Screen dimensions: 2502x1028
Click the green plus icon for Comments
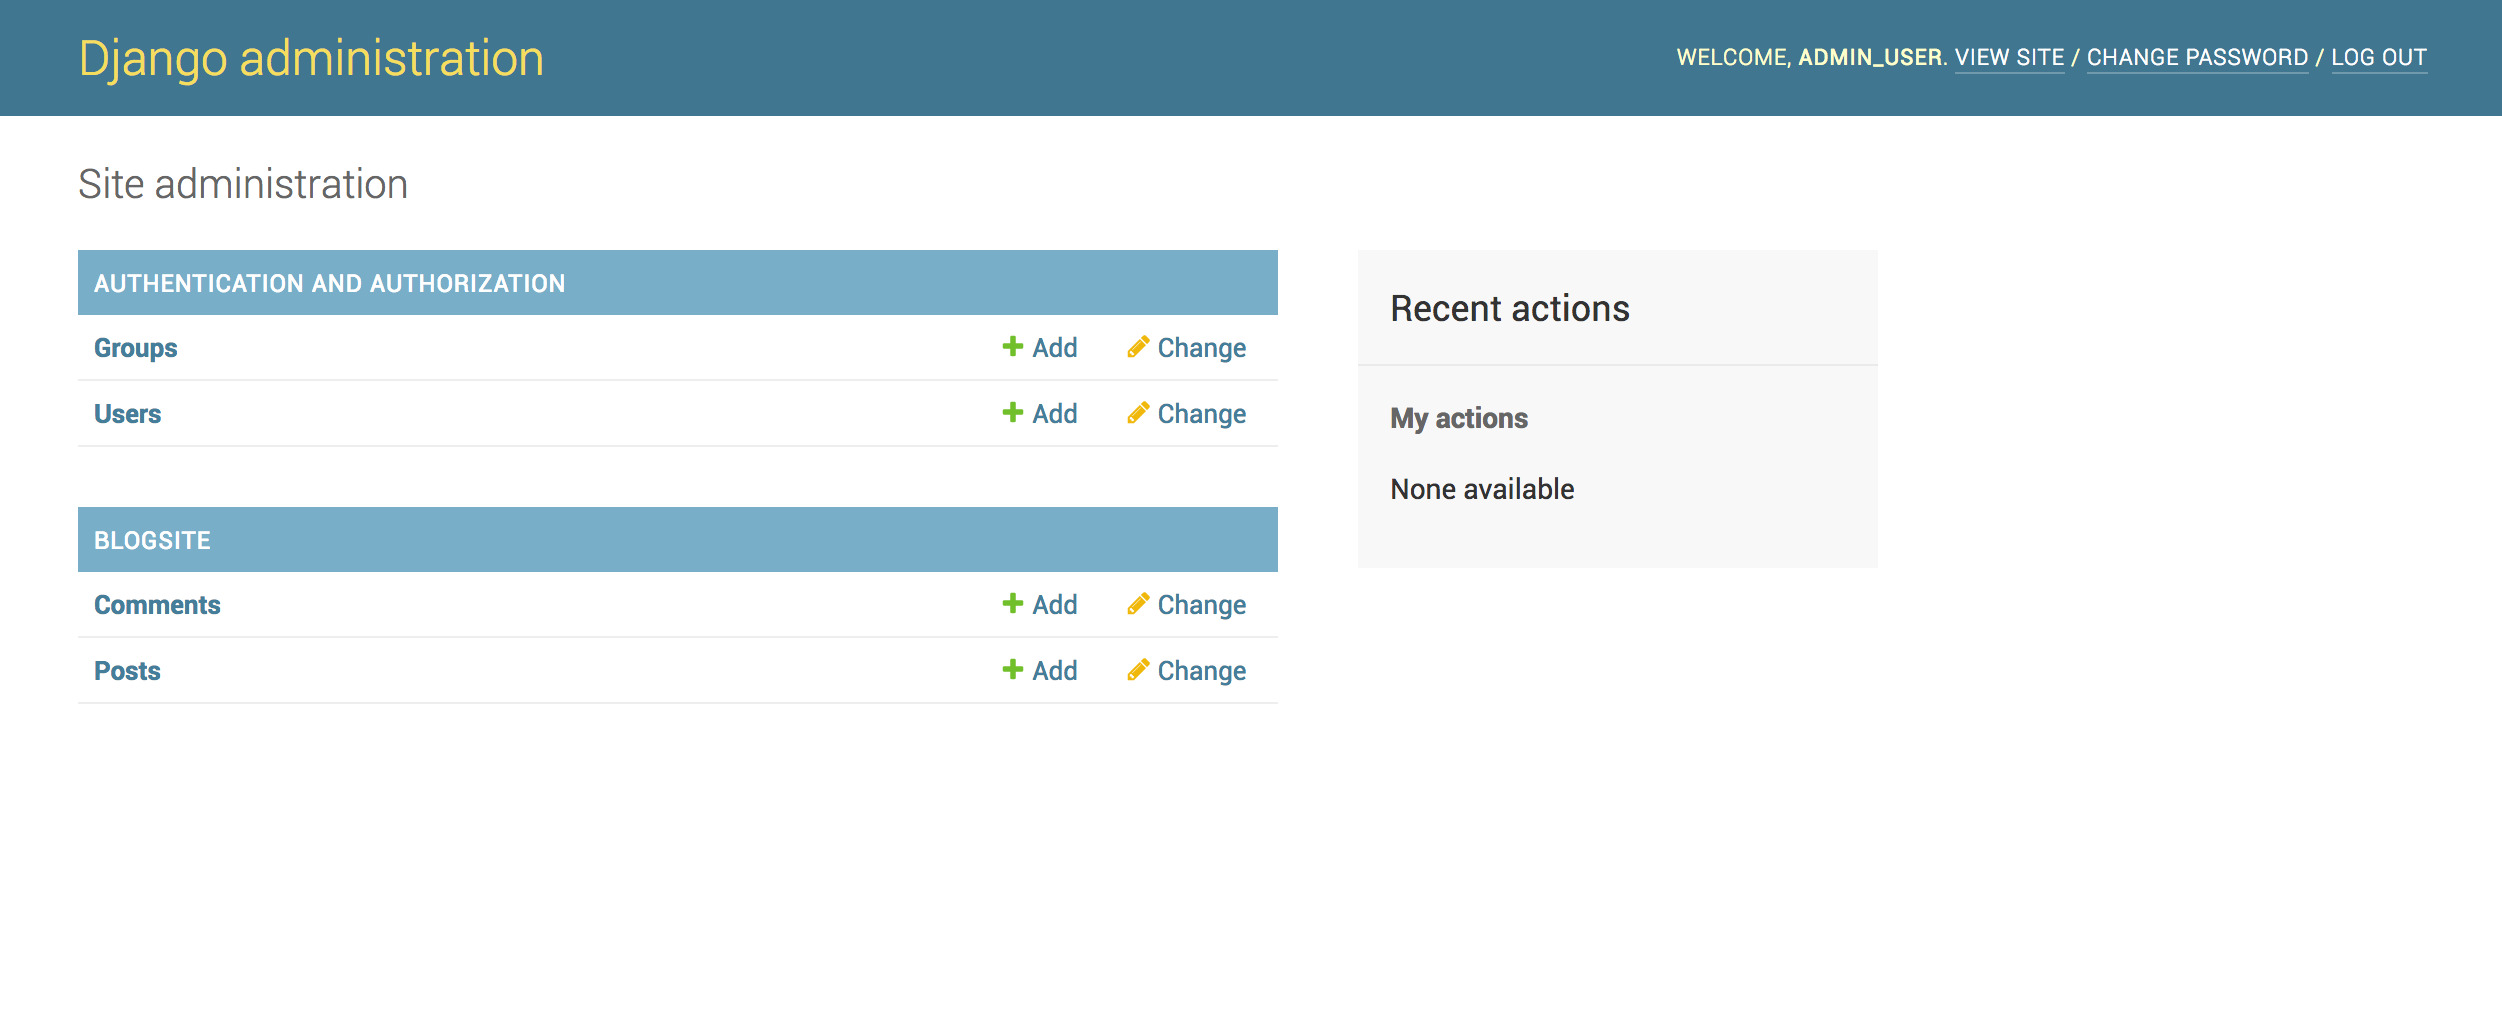[x=1012, y=604]
